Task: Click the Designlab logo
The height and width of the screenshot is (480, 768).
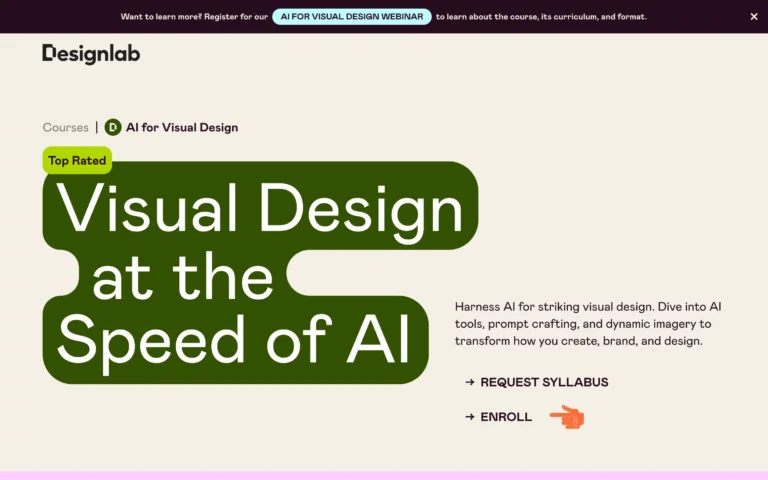Action: [x=91, y=54]
